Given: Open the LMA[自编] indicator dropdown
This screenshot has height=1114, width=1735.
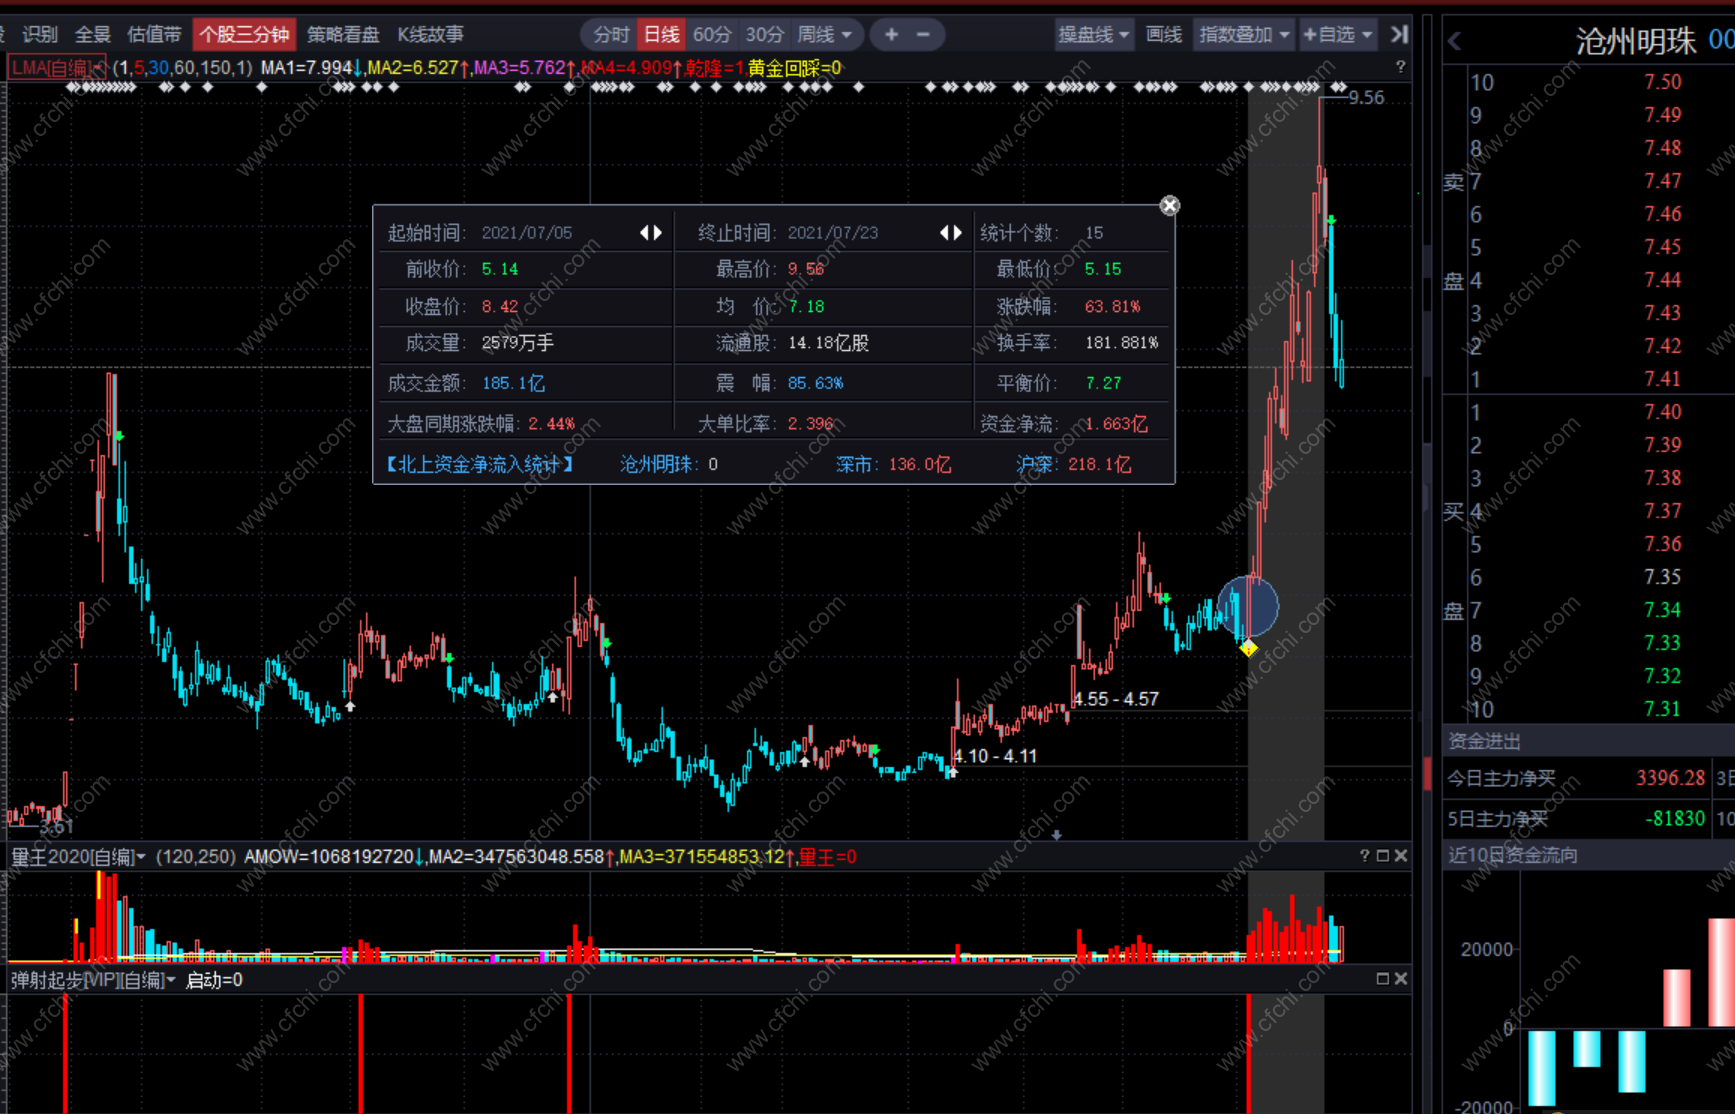Looking at the screenshot, I should tap(57, 67).
